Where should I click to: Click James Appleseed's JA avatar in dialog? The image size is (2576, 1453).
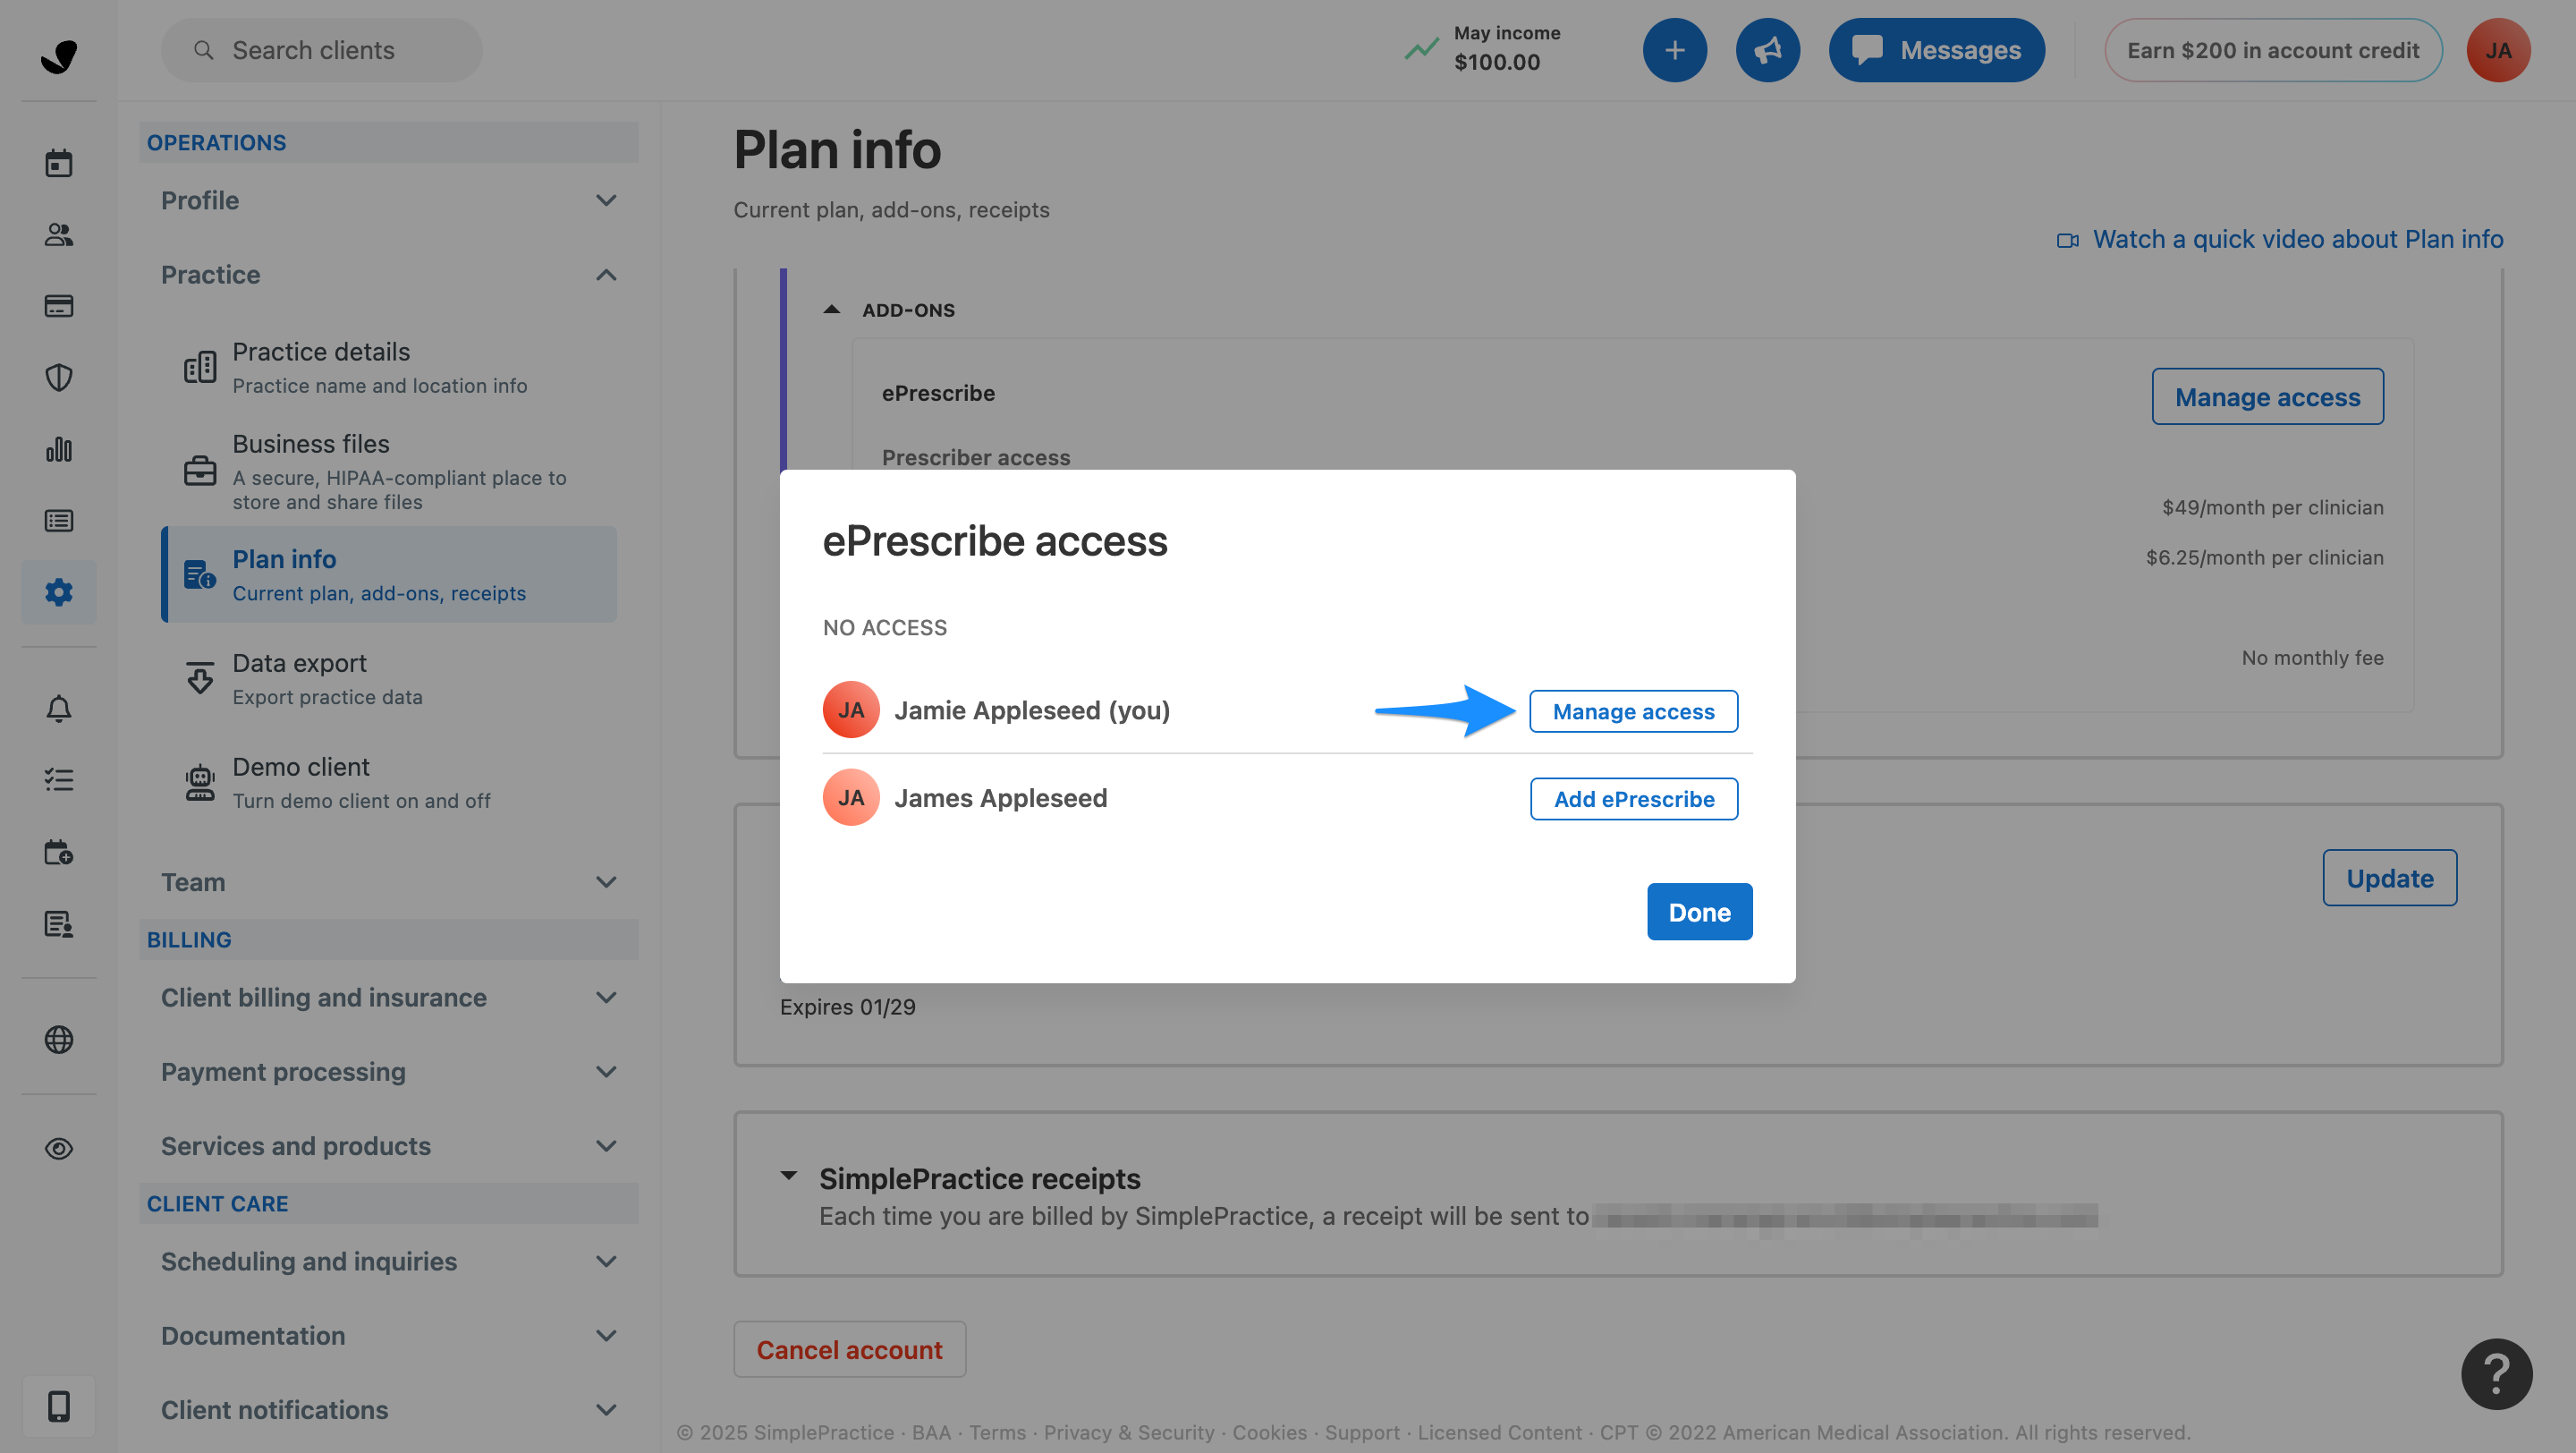851,797
